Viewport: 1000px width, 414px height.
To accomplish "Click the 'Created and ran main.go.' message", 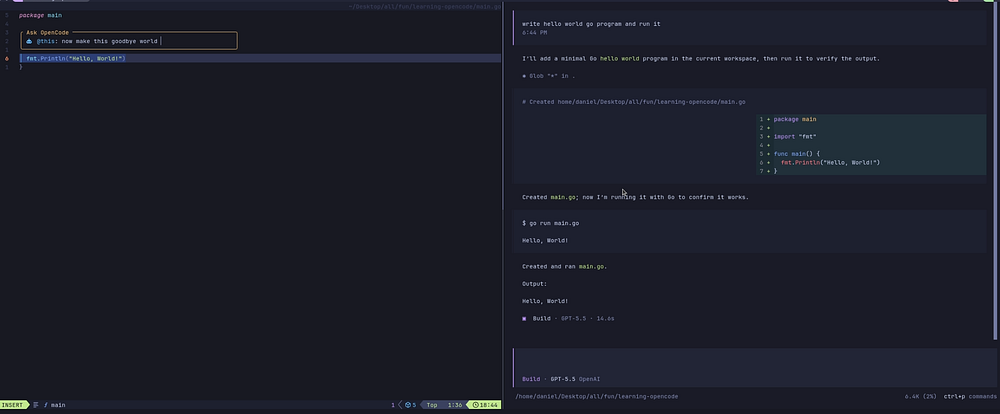I will (x=564, y=267).
